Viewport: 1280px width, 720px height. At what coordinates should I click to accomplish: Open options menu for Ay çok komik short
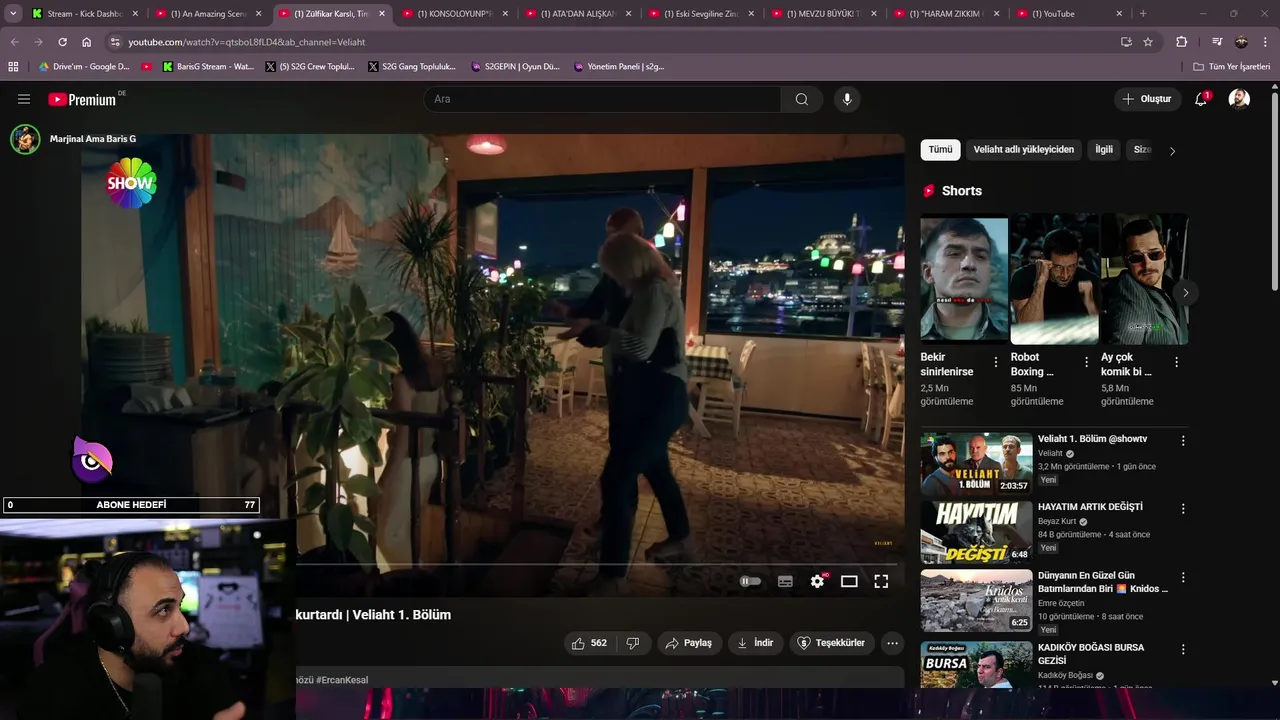pyautogui.click(x=1176, y=362)
